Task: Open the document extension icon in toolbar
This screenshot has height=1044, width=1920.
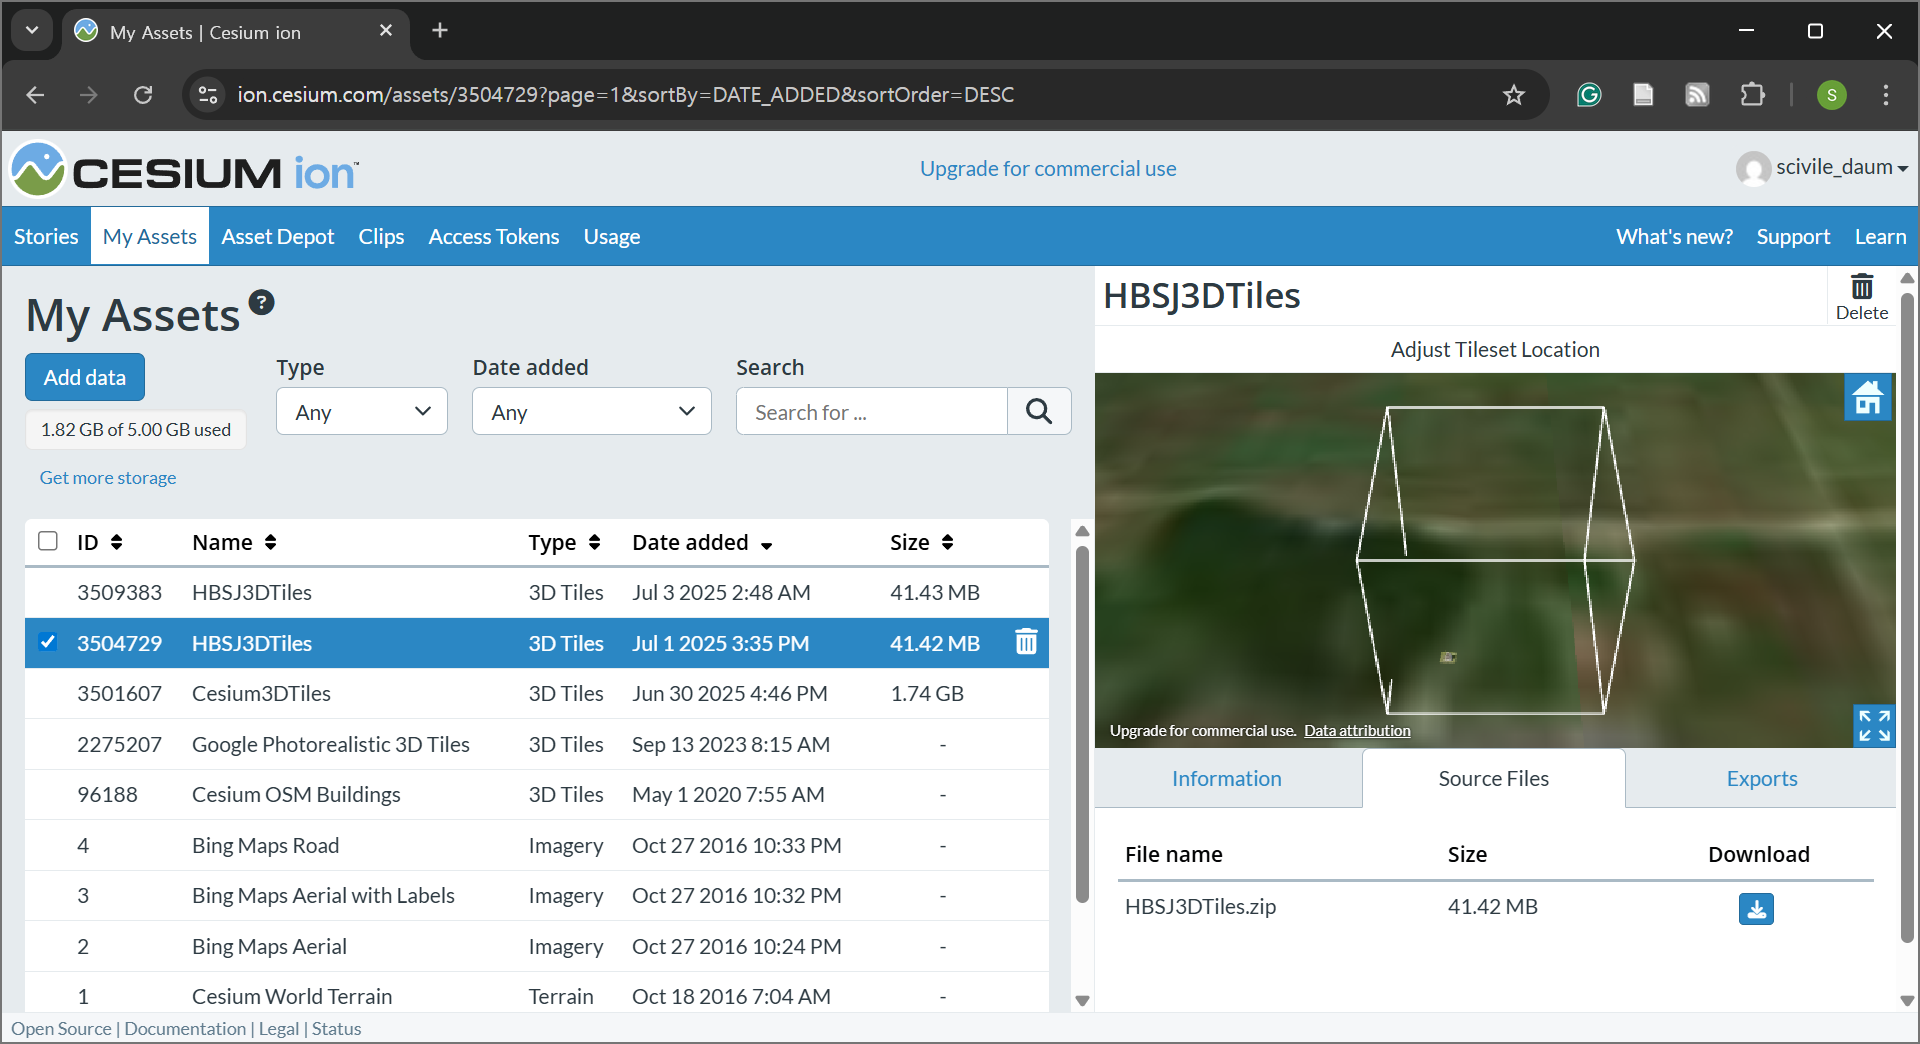Action: (x=1643, y=95)
